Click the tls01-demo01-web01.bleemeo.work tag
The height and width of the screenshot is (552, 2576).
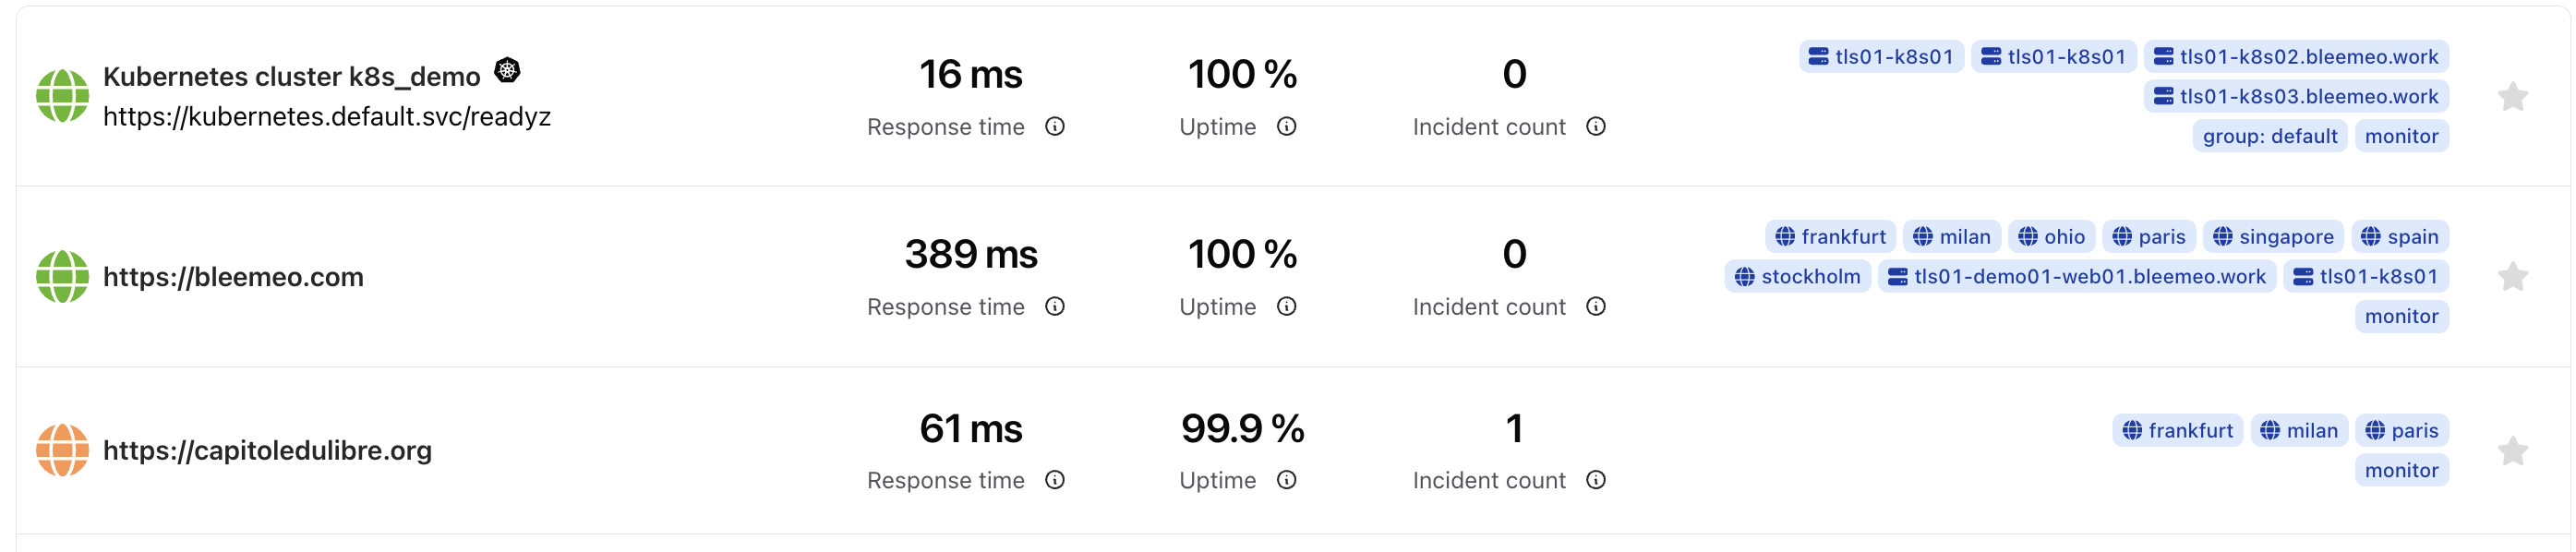(2077, 277)
